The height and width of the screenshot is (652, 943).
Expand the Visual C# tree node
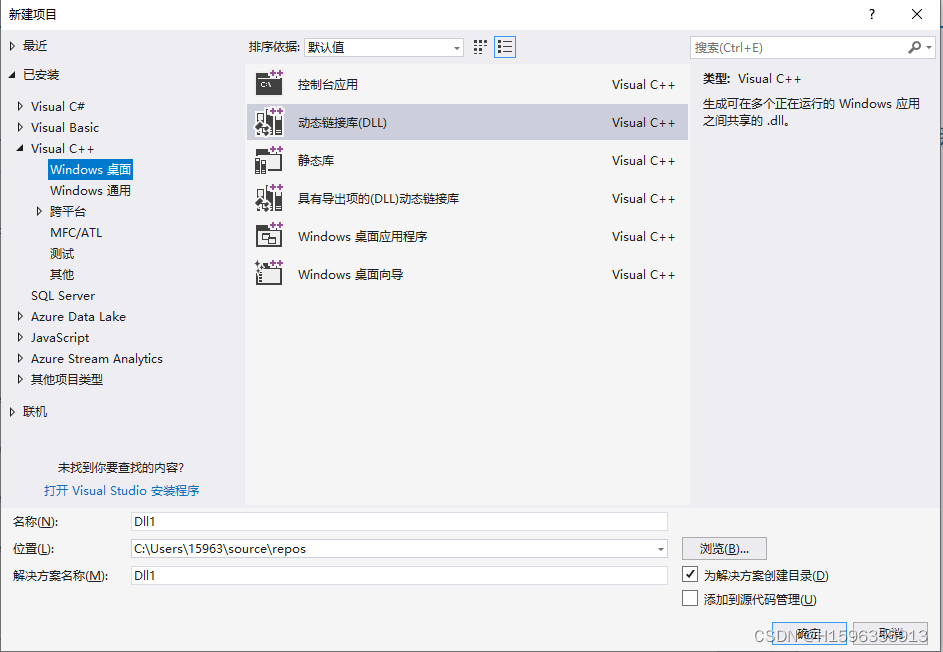(x=21, y=106)
